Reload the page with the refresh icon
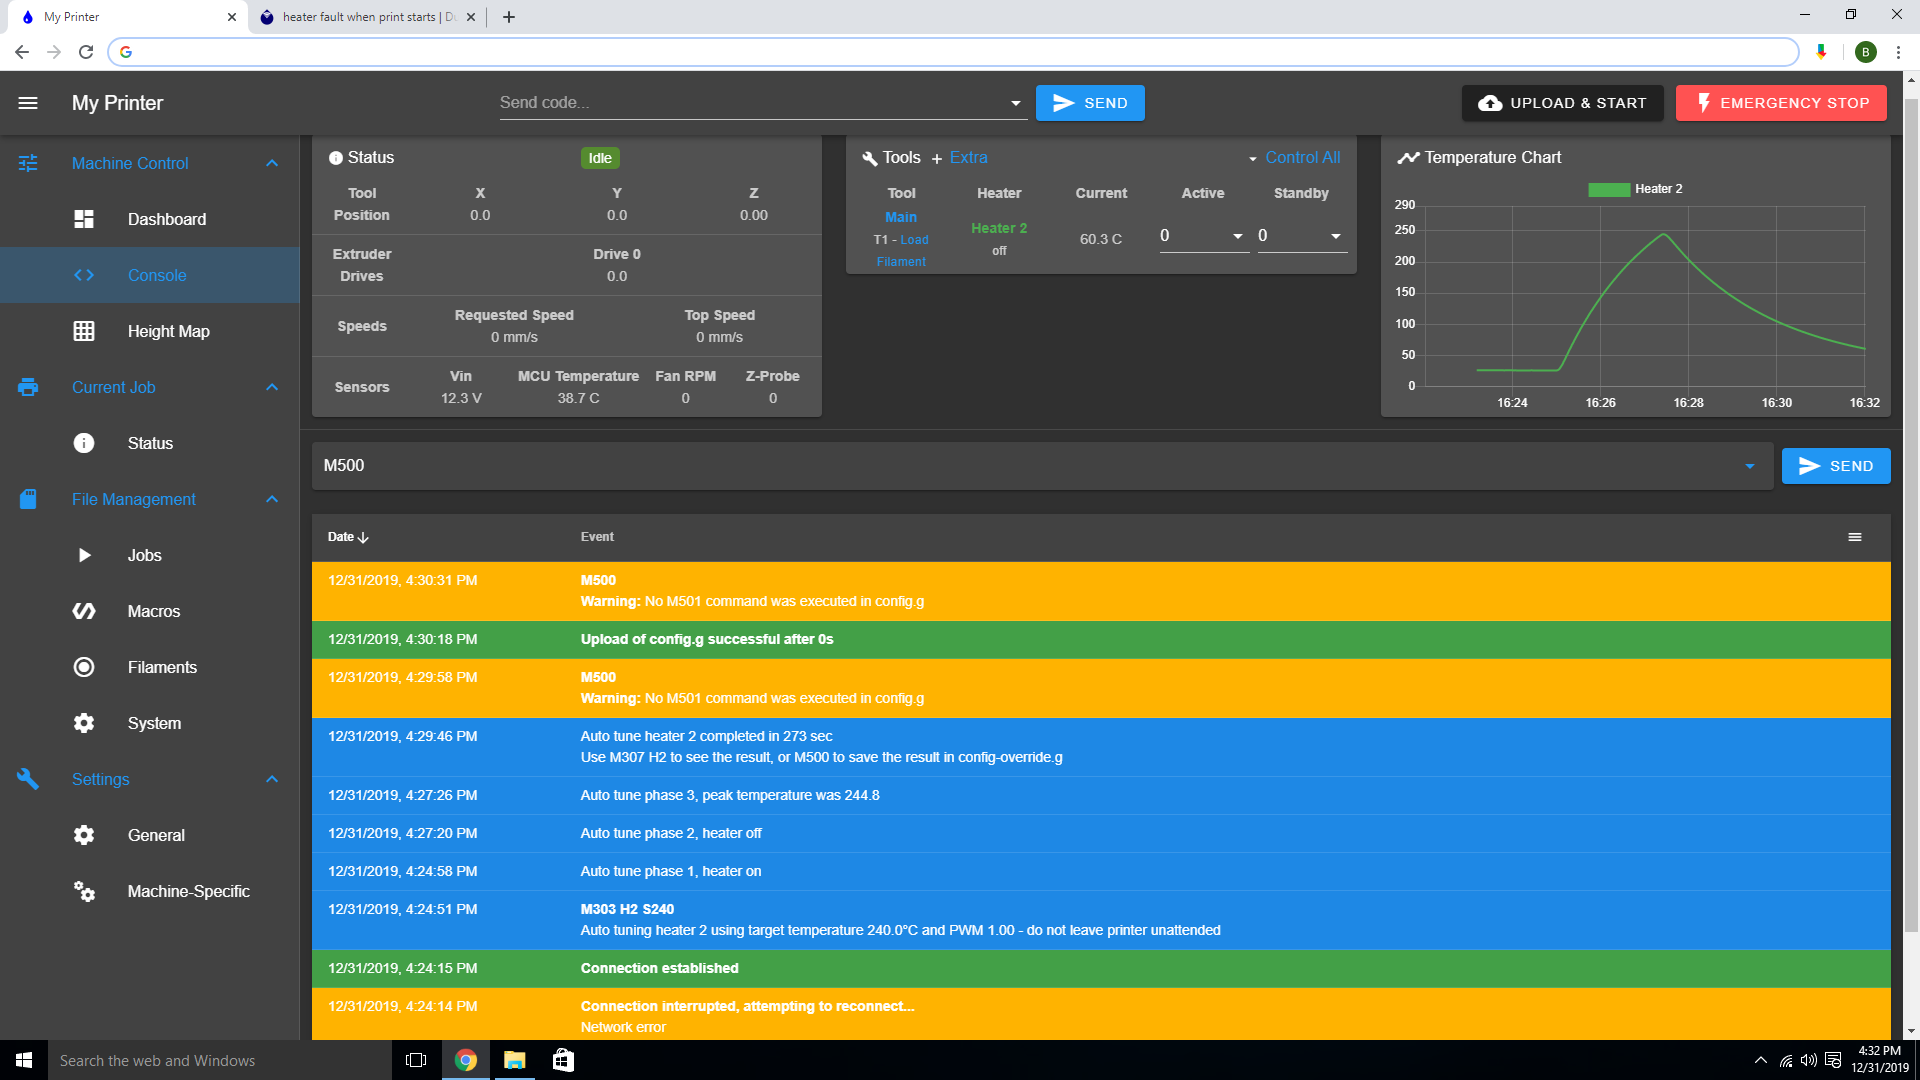1920x1080 pixels. pyautogui.click(x=86, y=52)
